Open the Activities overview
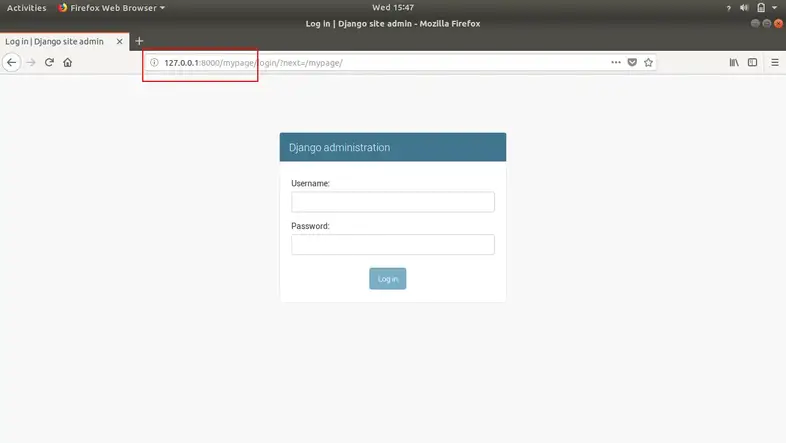Viewport: 786px width, 443px height. click(27, 8)
